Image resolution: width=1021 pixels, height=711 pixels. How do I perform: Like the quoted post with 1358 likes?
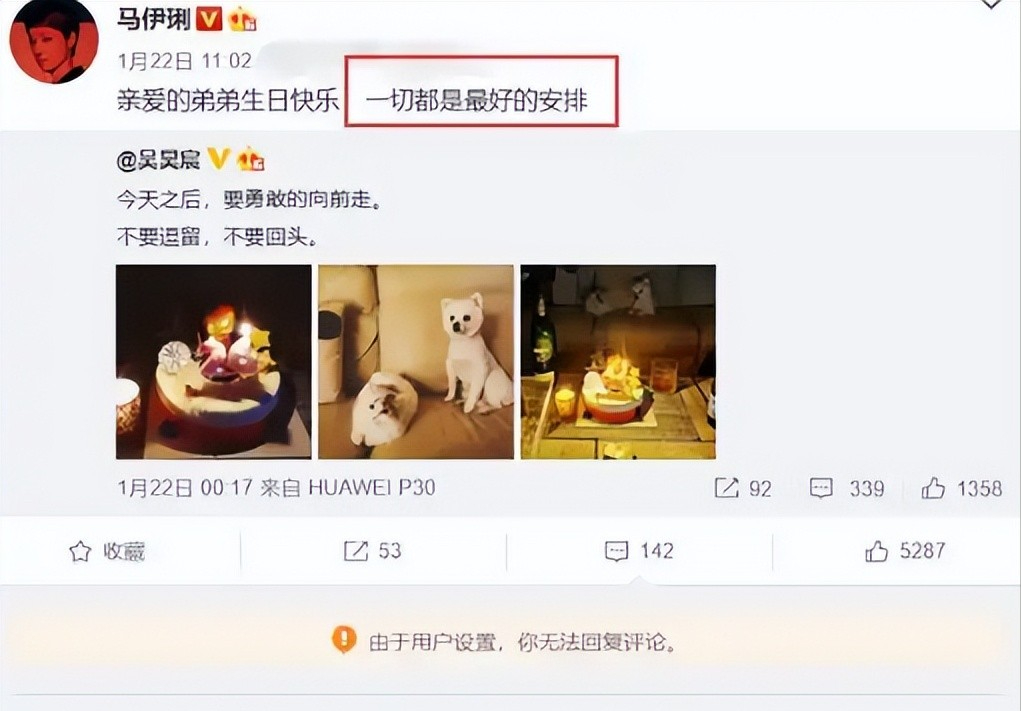[933, 488]
